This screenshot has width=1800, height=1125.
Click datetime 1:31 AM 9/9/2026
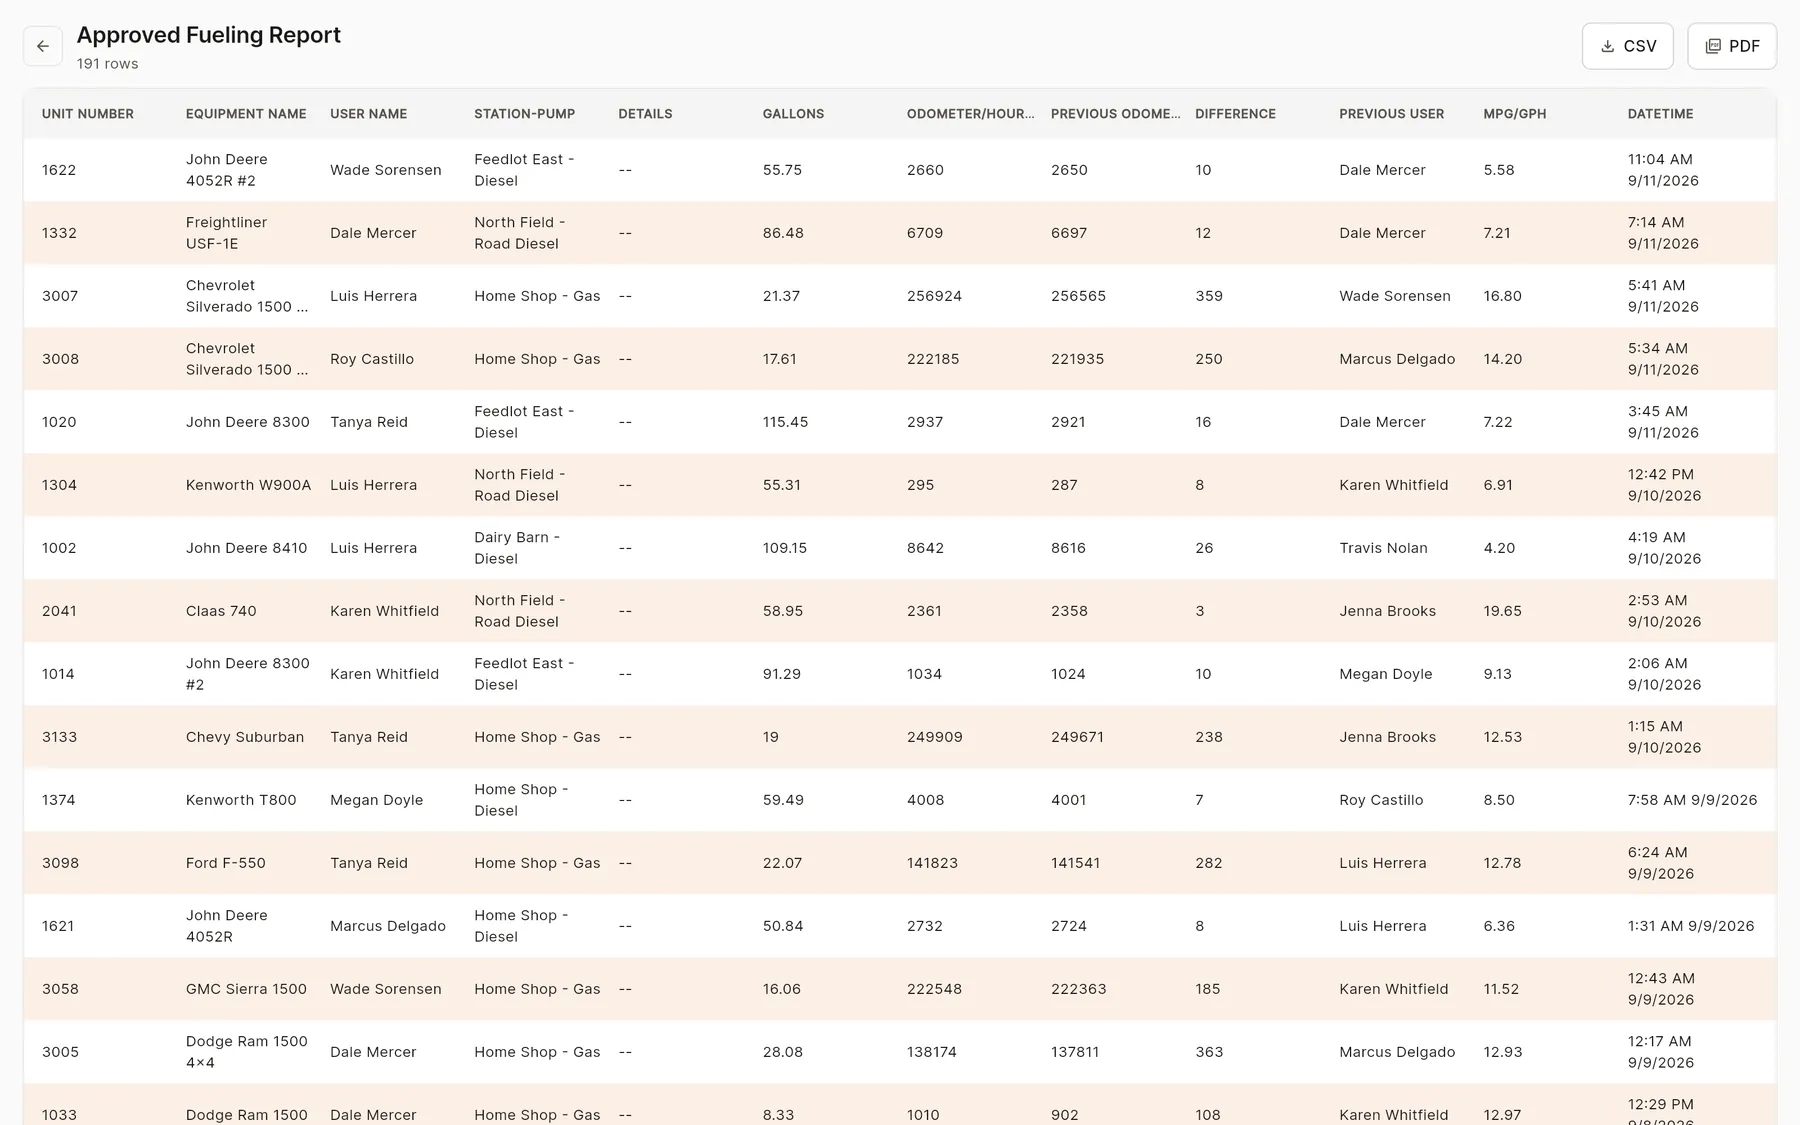(1691, 926)
